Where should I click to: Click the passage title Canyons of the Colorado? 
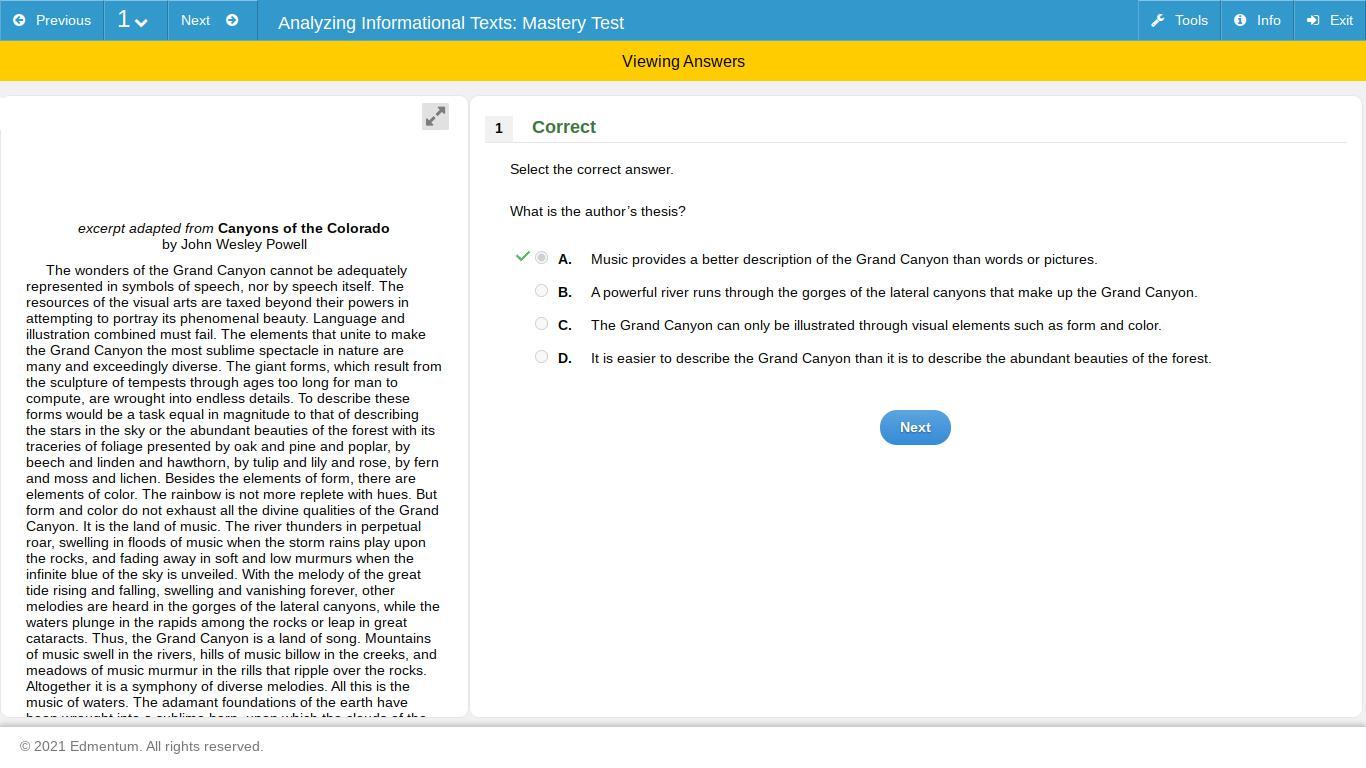pos(304,228)
